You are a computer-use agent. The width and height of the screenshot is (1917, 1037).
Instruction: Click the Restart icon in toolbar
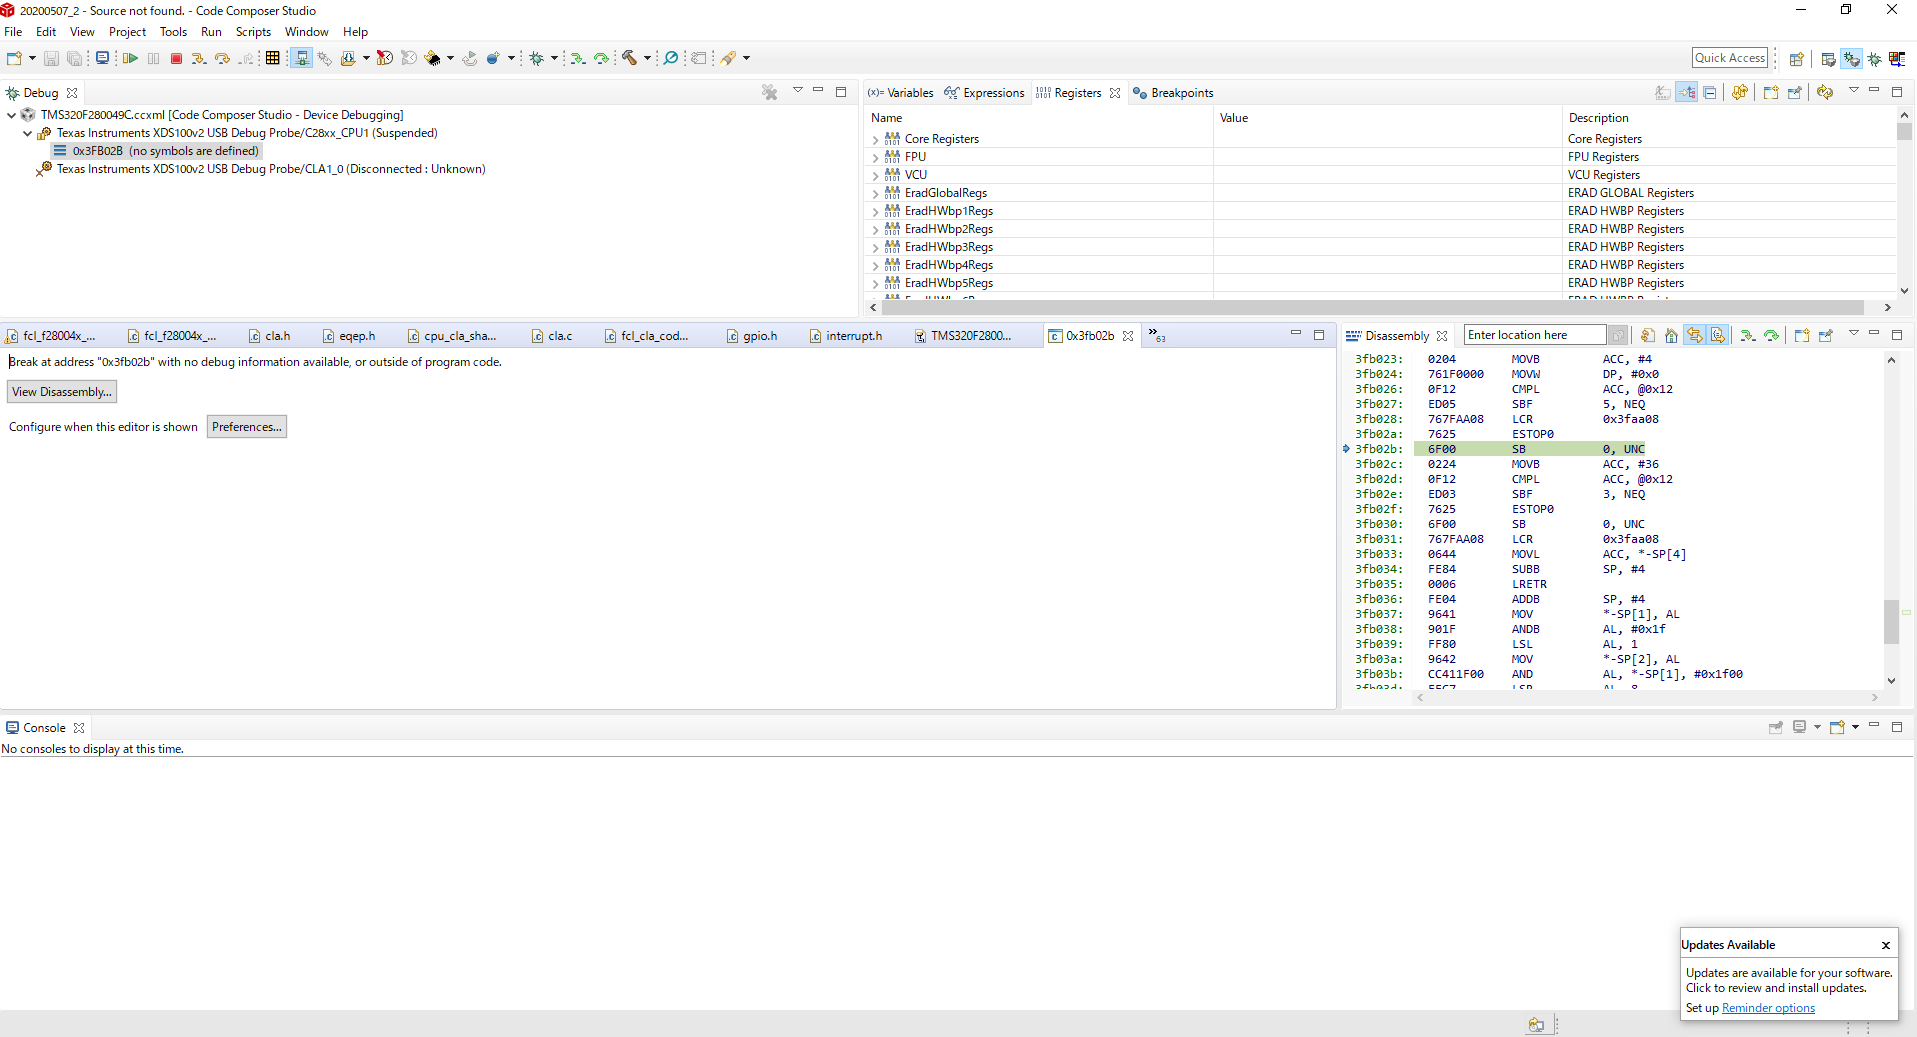click(x=470, y=59)
